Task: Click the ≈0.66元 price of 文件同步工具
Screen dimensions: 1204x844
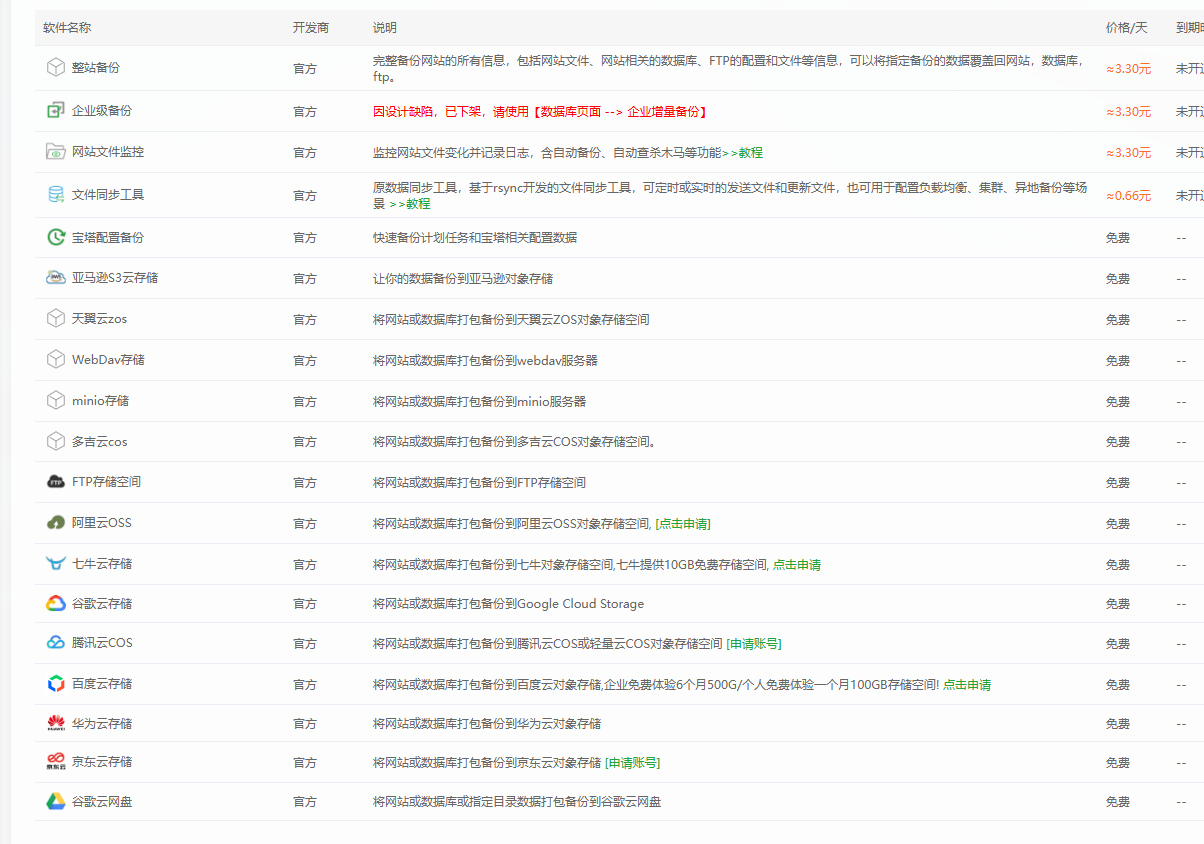Action: [x=1128, y=196]
